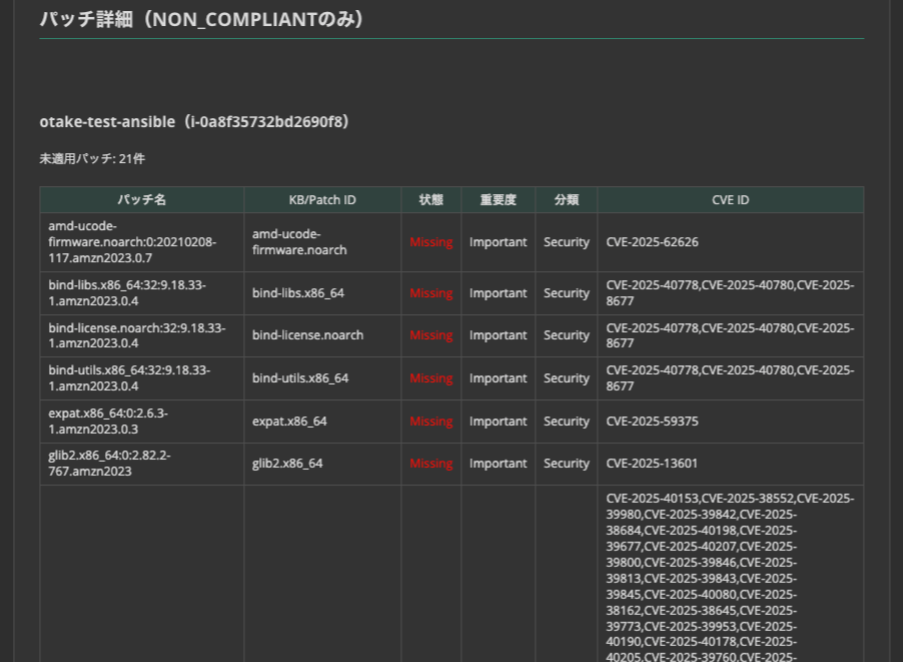Viewport: 903px width, 662px height.
Task: Click Security classification in the glib2 row
Action: pos(566,464)
